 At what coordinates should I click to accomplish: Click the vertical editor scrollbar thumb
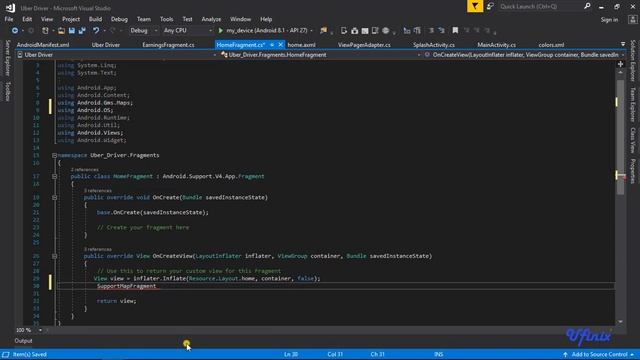coord(620,137)
